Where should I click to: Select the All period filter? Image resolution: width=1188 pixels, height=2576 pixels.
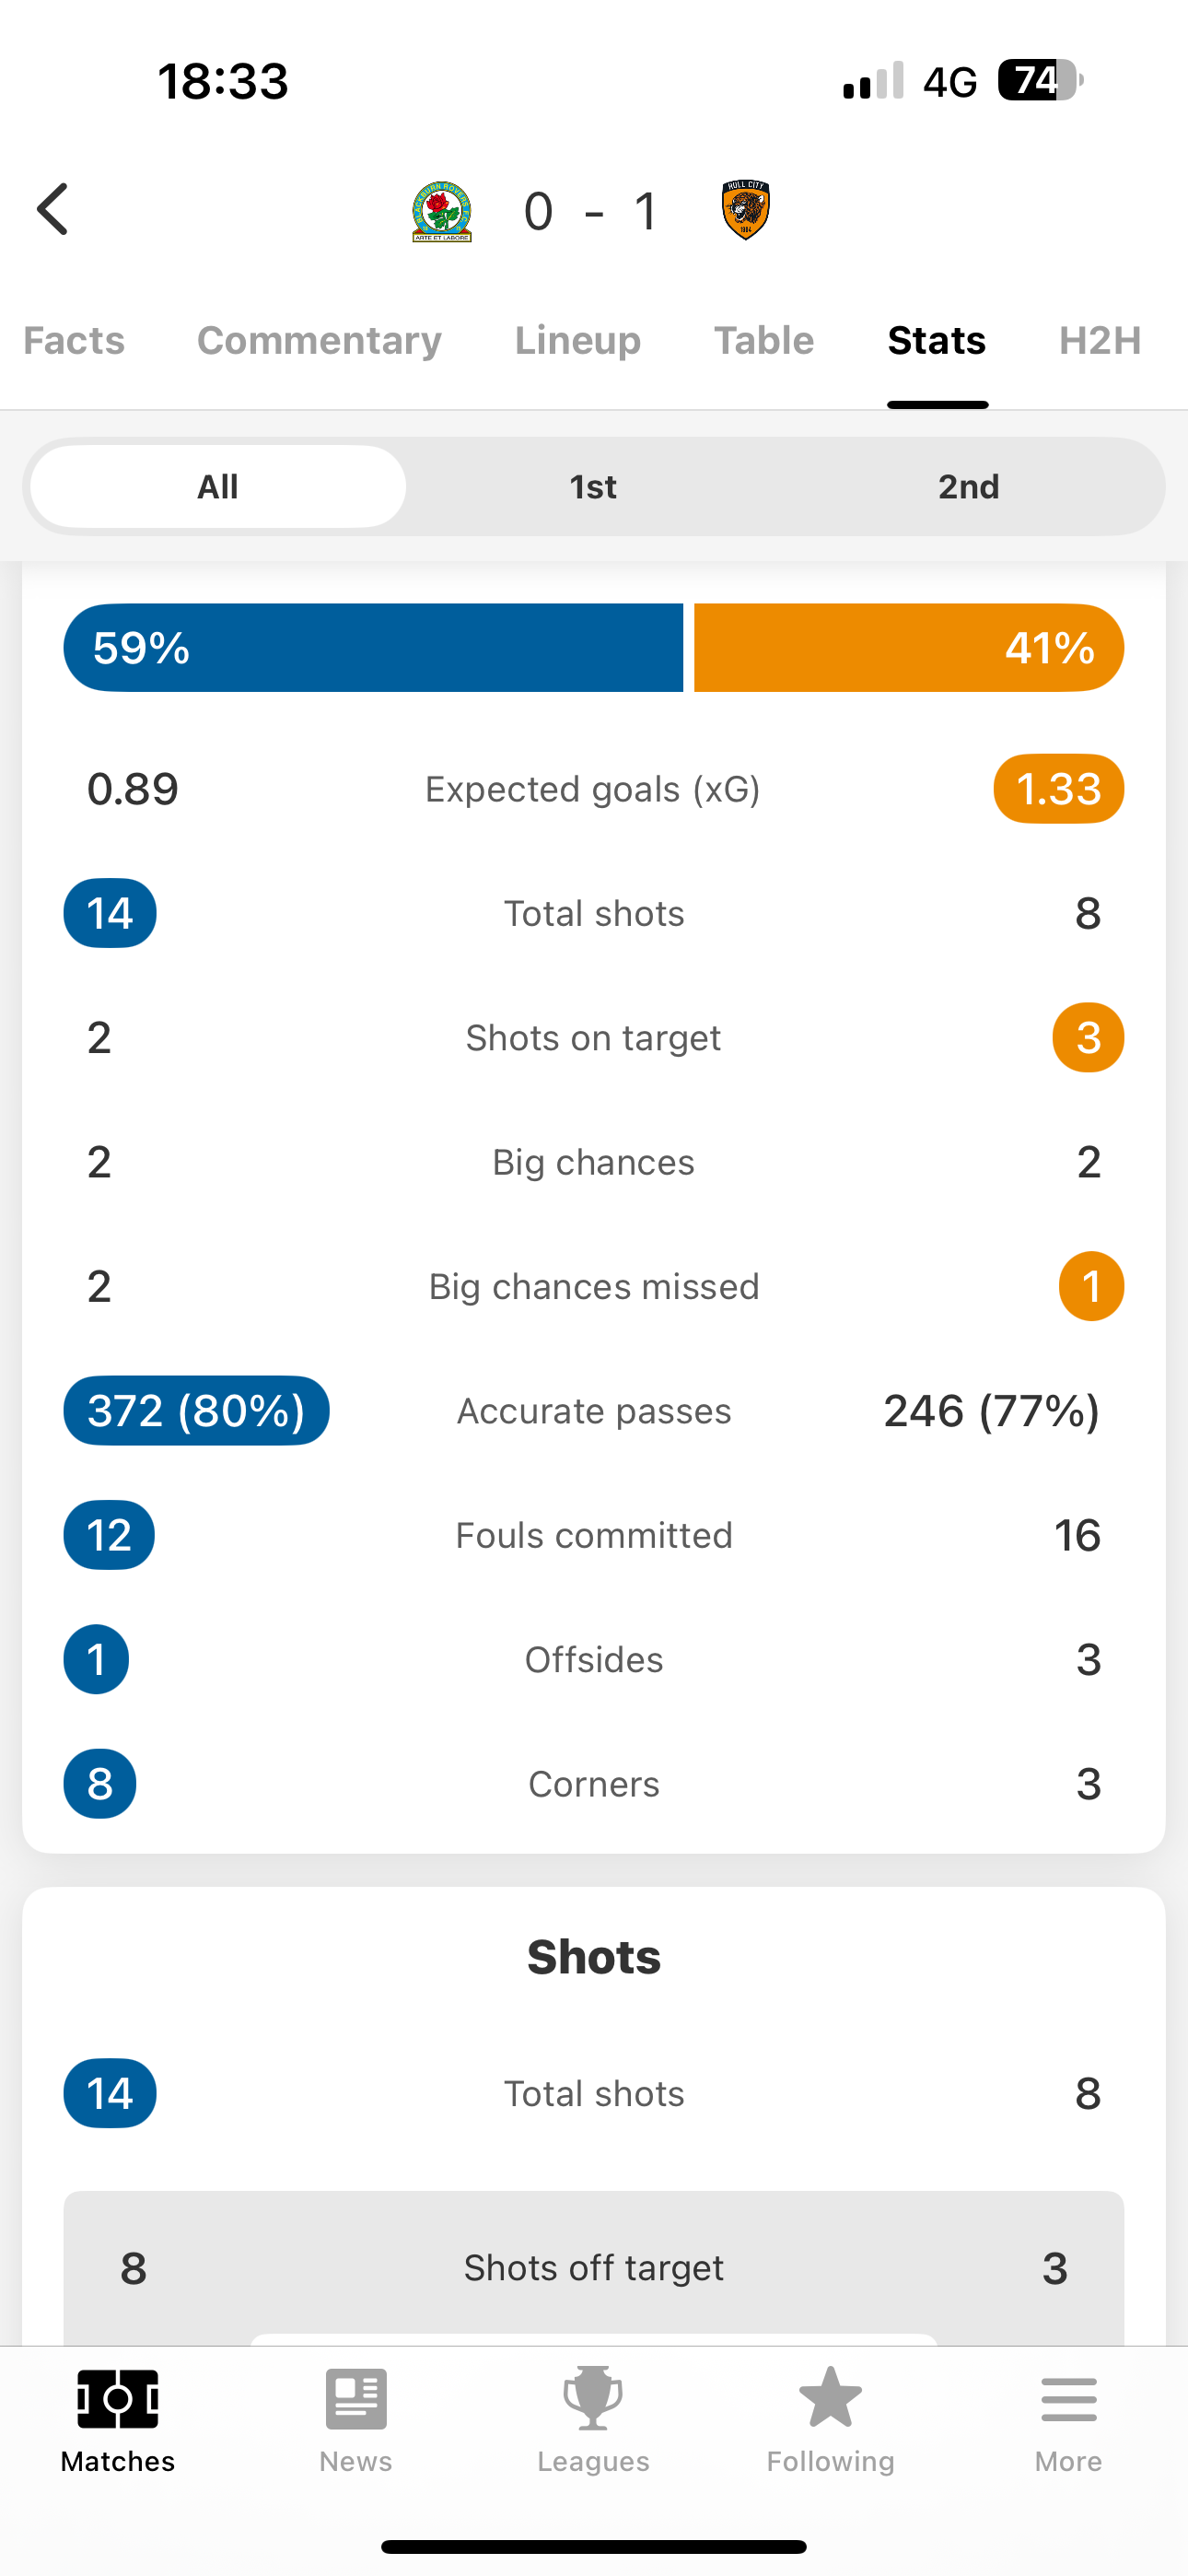218,487
